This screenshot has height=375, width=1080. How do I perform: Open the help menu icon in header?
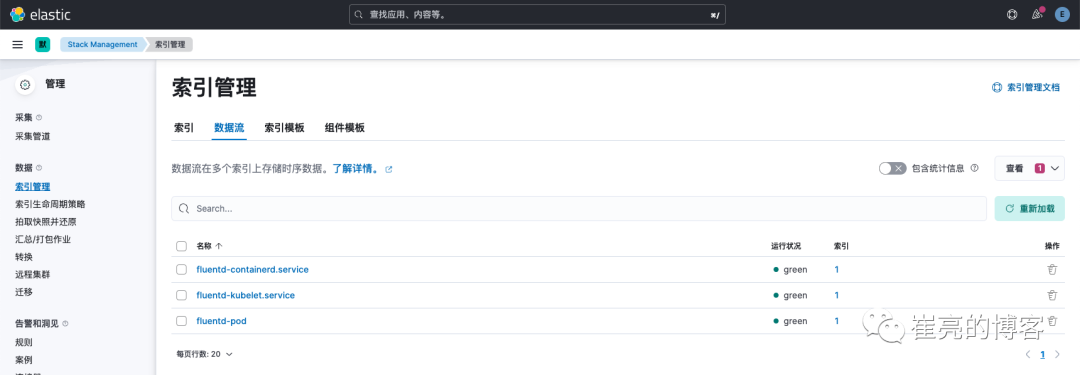(x=1012, y=14)
